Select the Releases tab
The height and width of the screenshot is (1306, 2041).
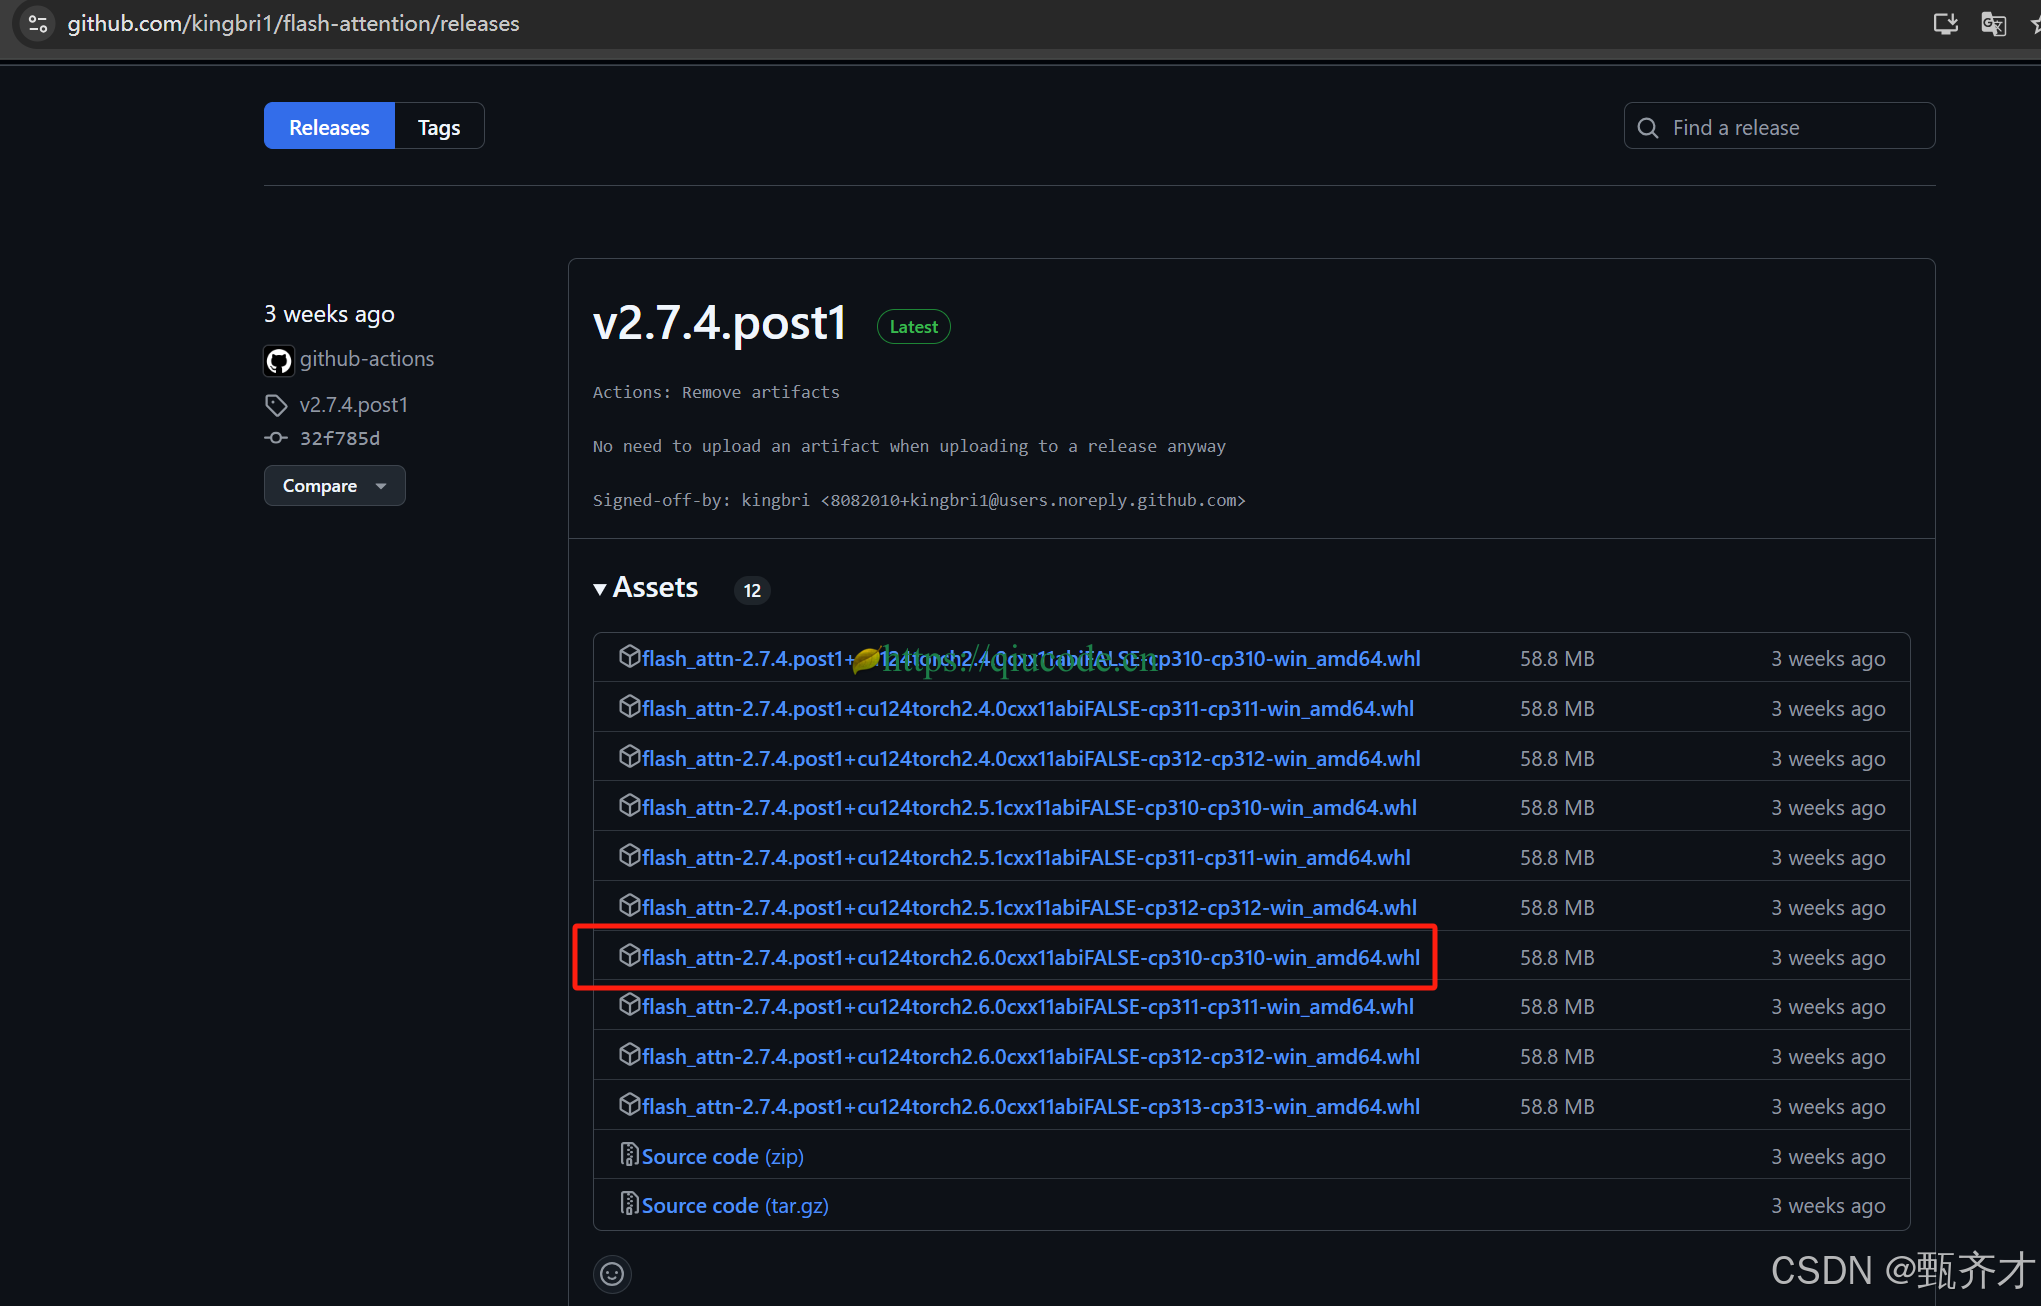[329, 127]
